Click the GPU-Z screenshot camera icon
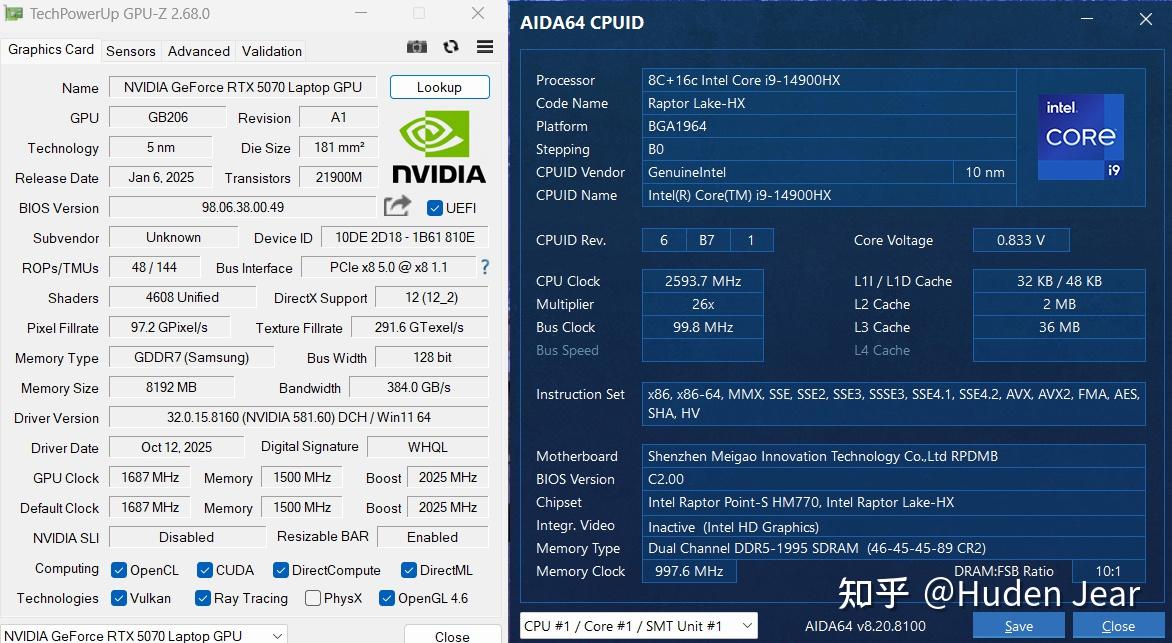Image resolution: width=1172 pixels, height=643 pixels. click(416, 46)
